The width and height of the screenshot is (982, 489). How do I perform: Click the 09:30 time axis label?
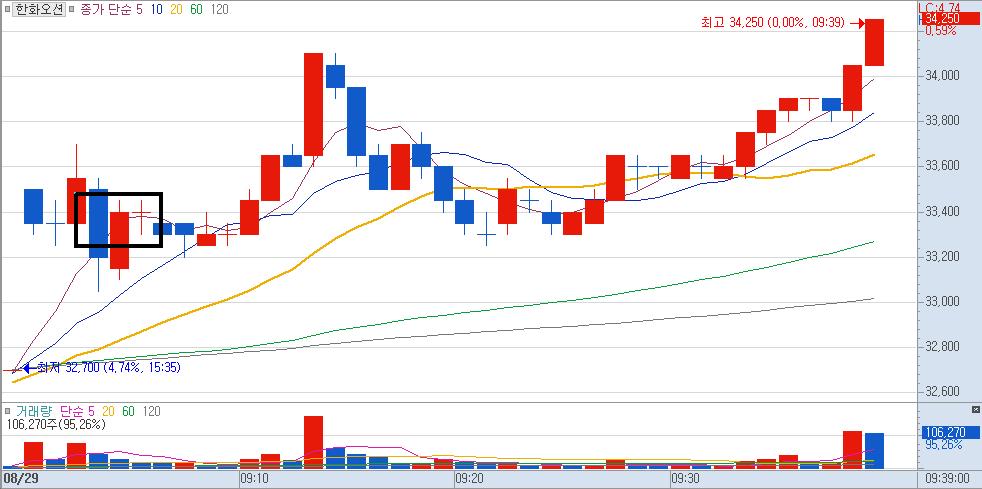[686, 479]
